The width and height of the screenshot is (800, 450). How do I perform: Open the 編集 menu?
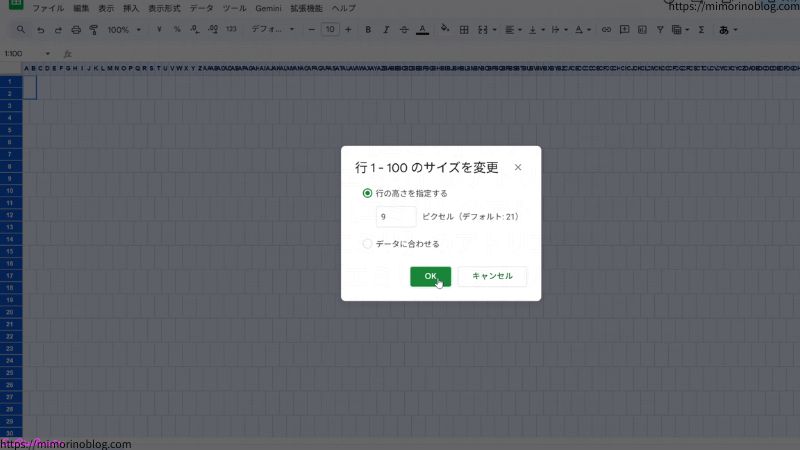point(81,8)
